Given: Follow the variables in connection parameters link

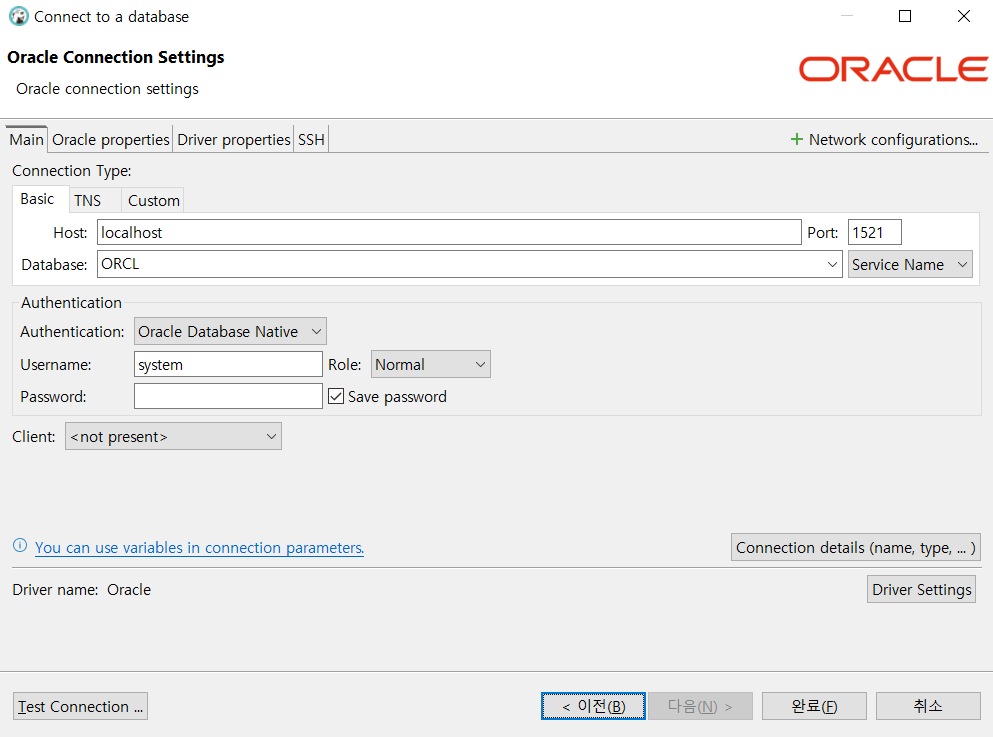Looking at the screenshot, I should pyautogui.click(x=199, y=547).
